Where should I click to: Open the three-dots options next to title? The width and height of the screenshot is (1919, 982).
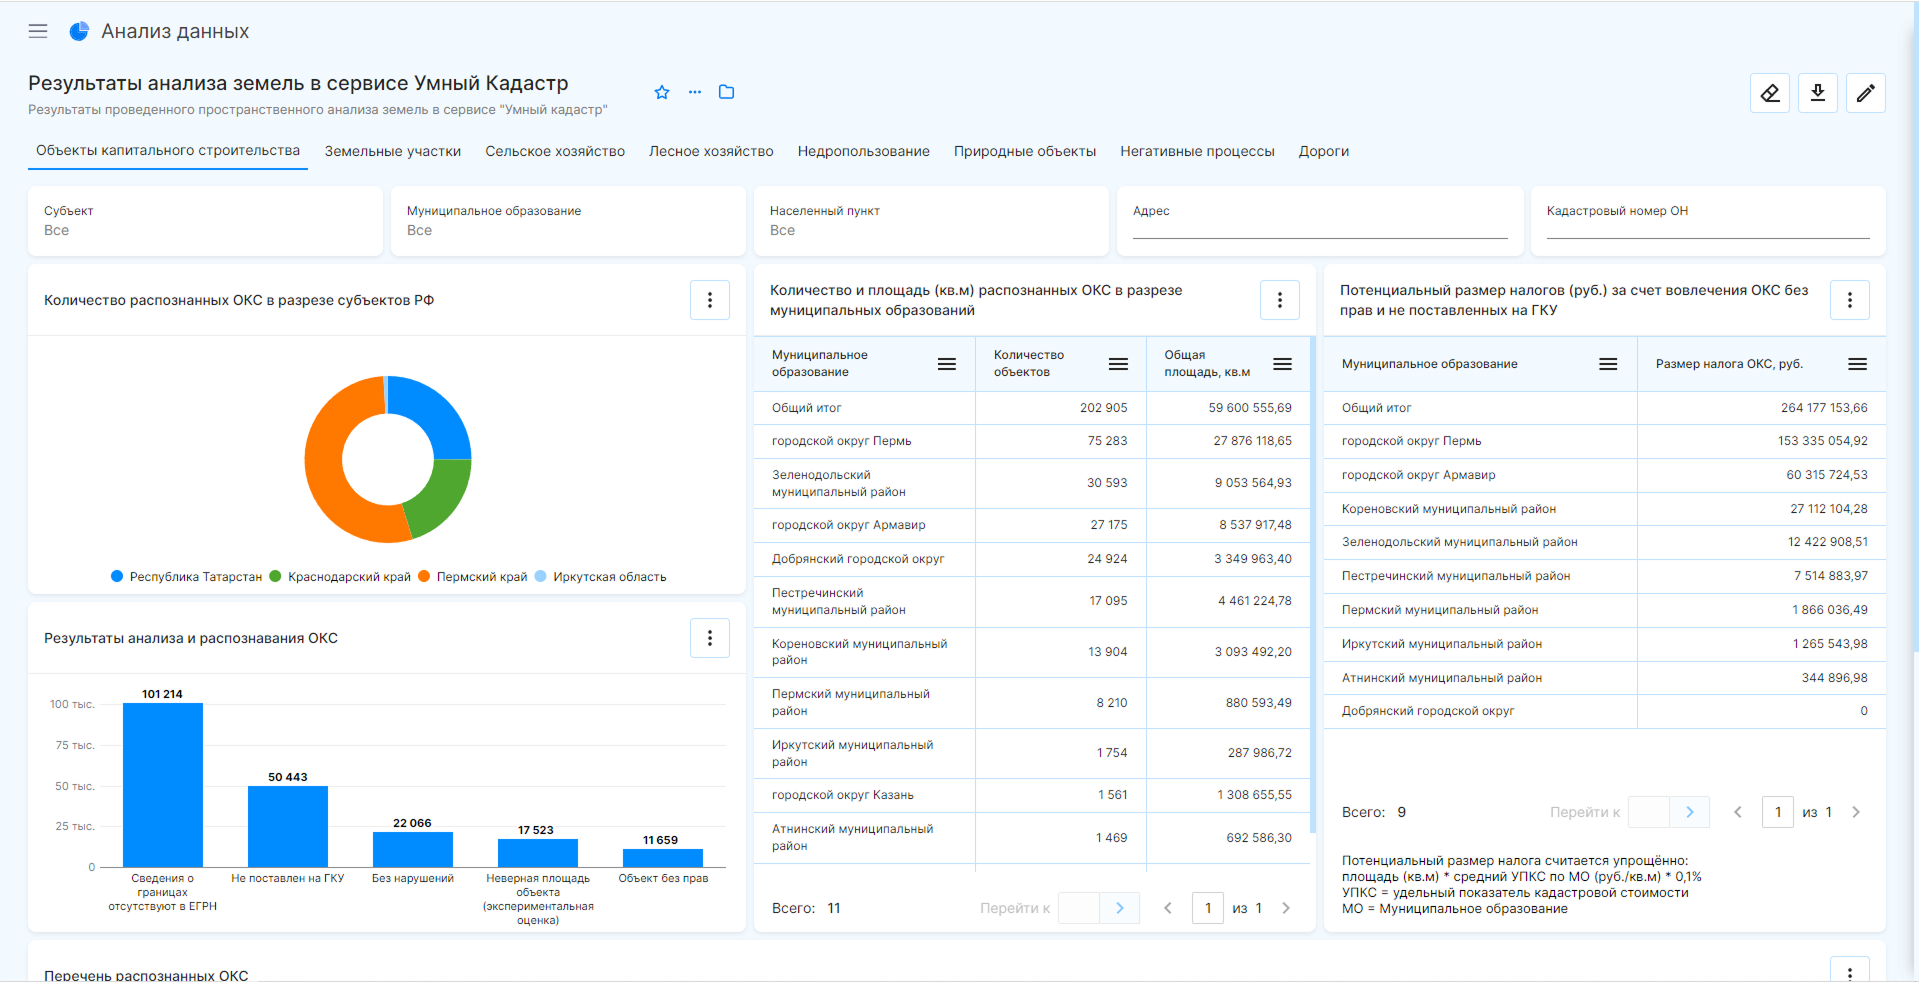[x=695, y=92]
